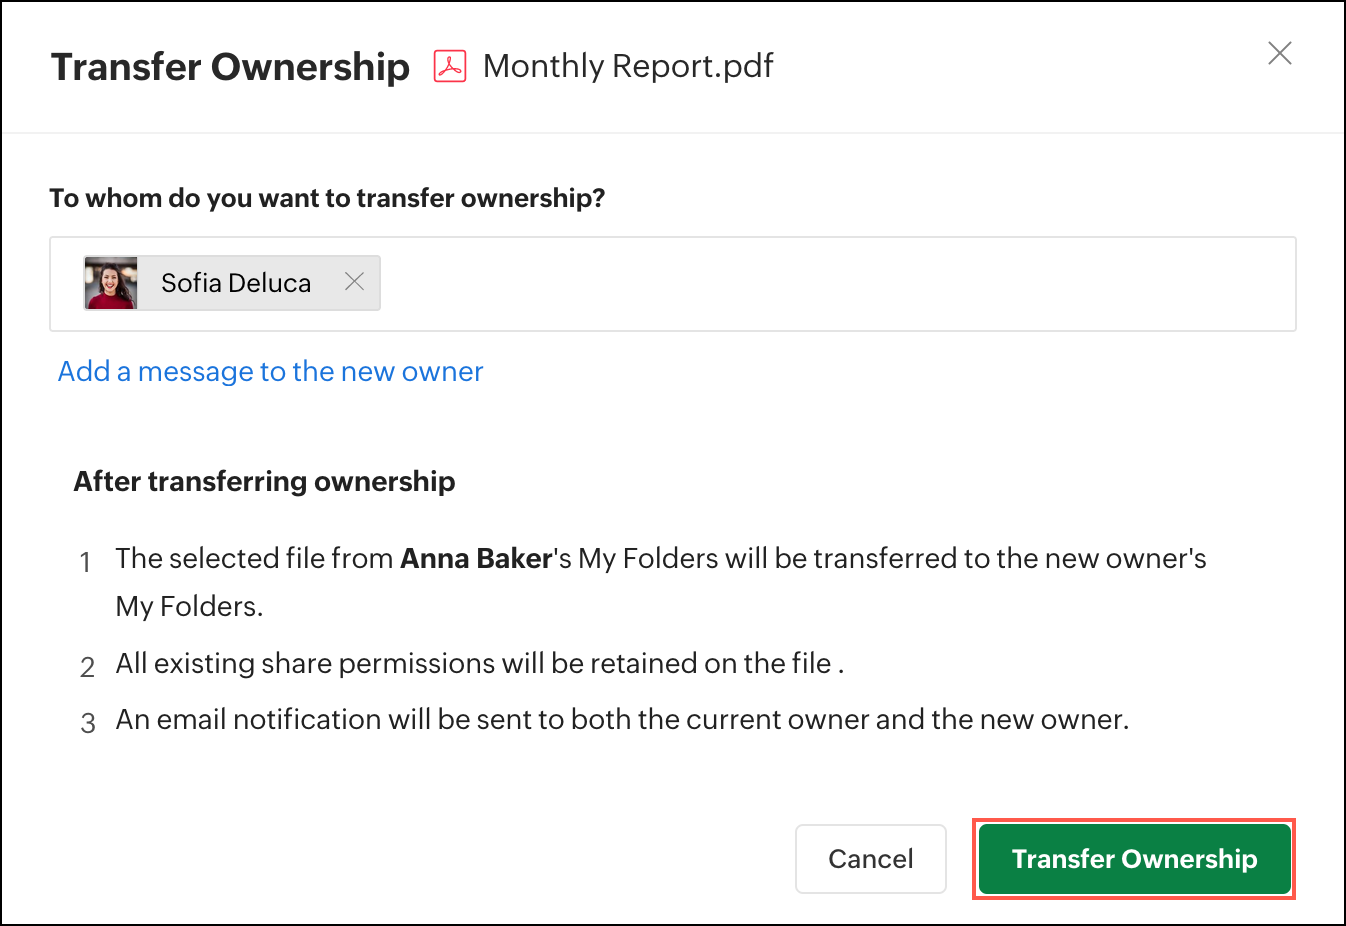Click the 'My Folders.' continuation line
This screenshot has width=1346, height=926.
pos(189,607)
